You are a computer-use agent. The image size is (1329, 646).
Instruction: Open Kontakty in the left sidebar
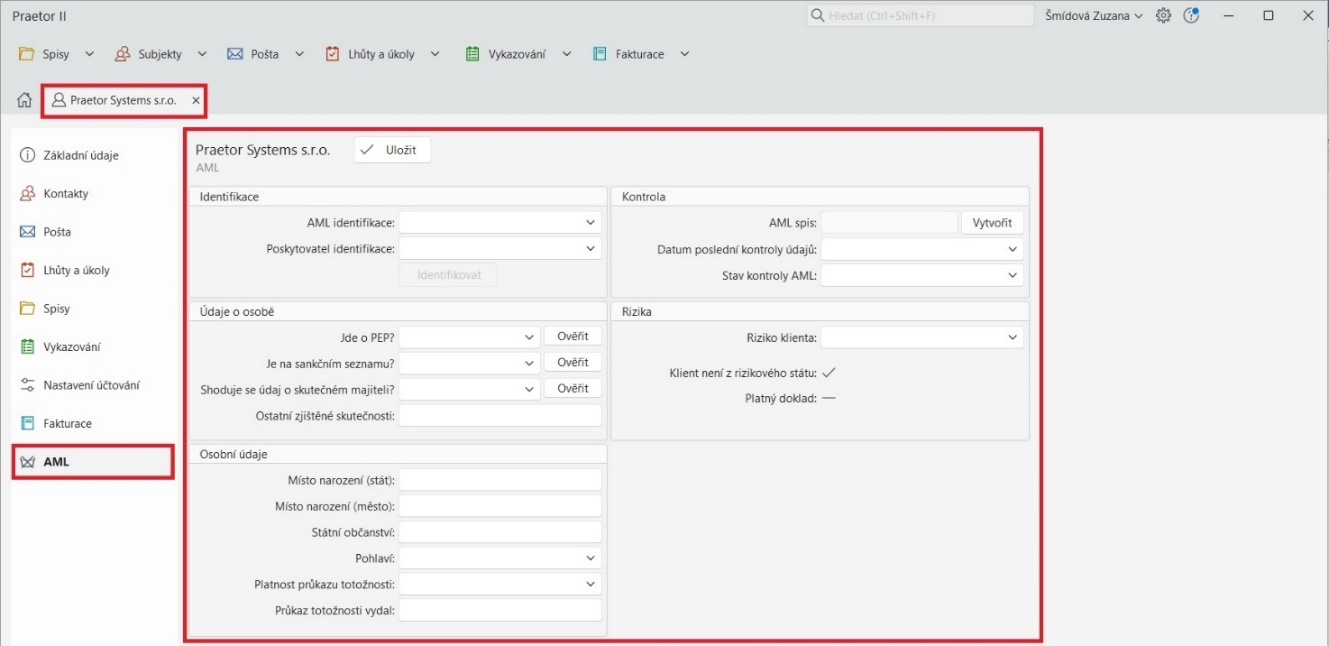65,194
